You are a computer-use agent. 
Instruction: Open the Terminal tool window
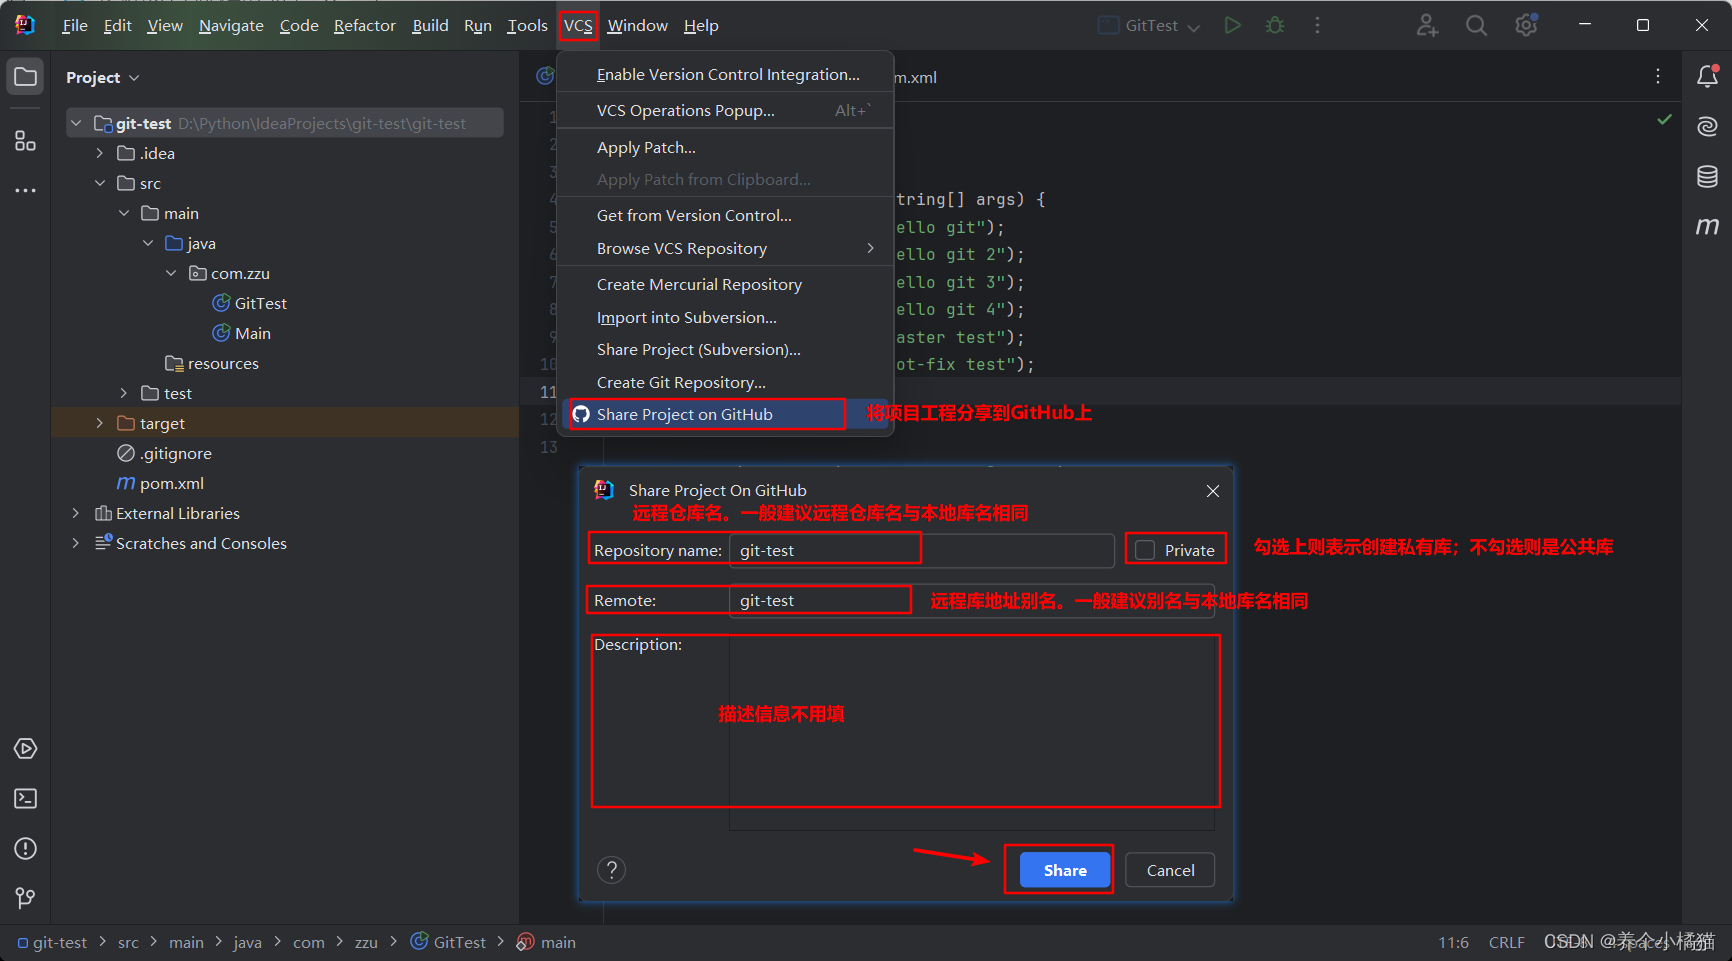click(26, 799)
